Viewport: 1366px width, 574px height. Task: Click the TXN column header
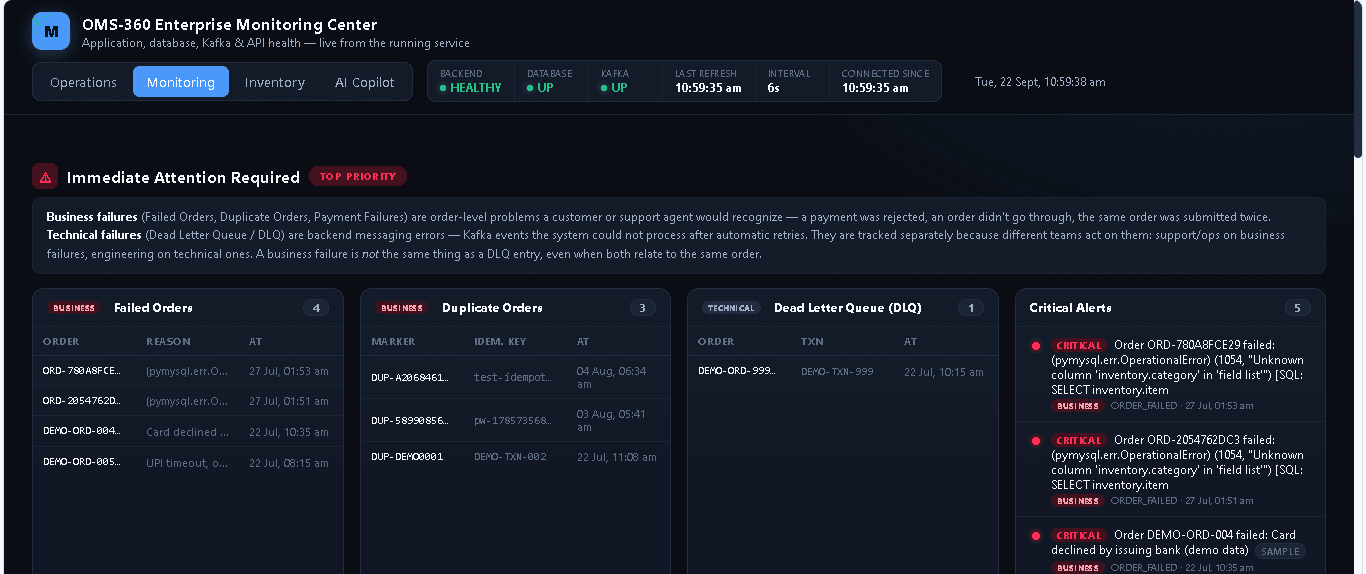click(812, 342)
